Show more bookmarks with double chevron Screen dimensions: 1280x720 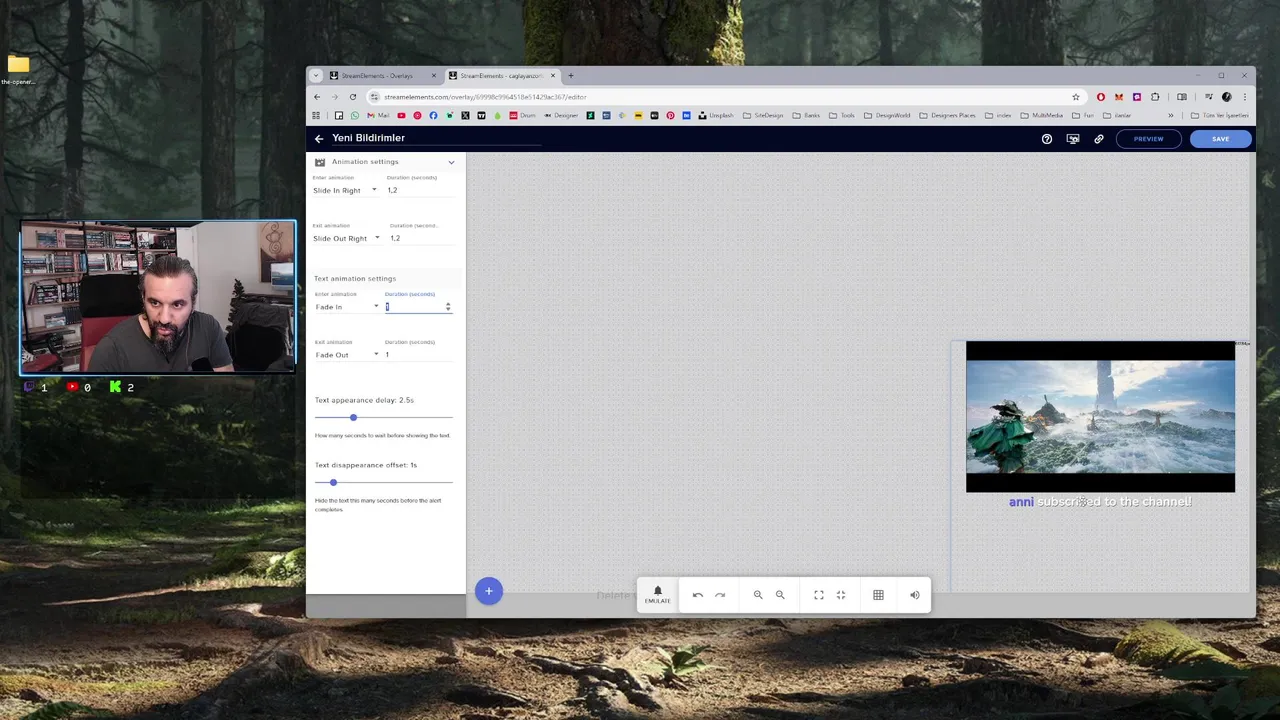1171,116
